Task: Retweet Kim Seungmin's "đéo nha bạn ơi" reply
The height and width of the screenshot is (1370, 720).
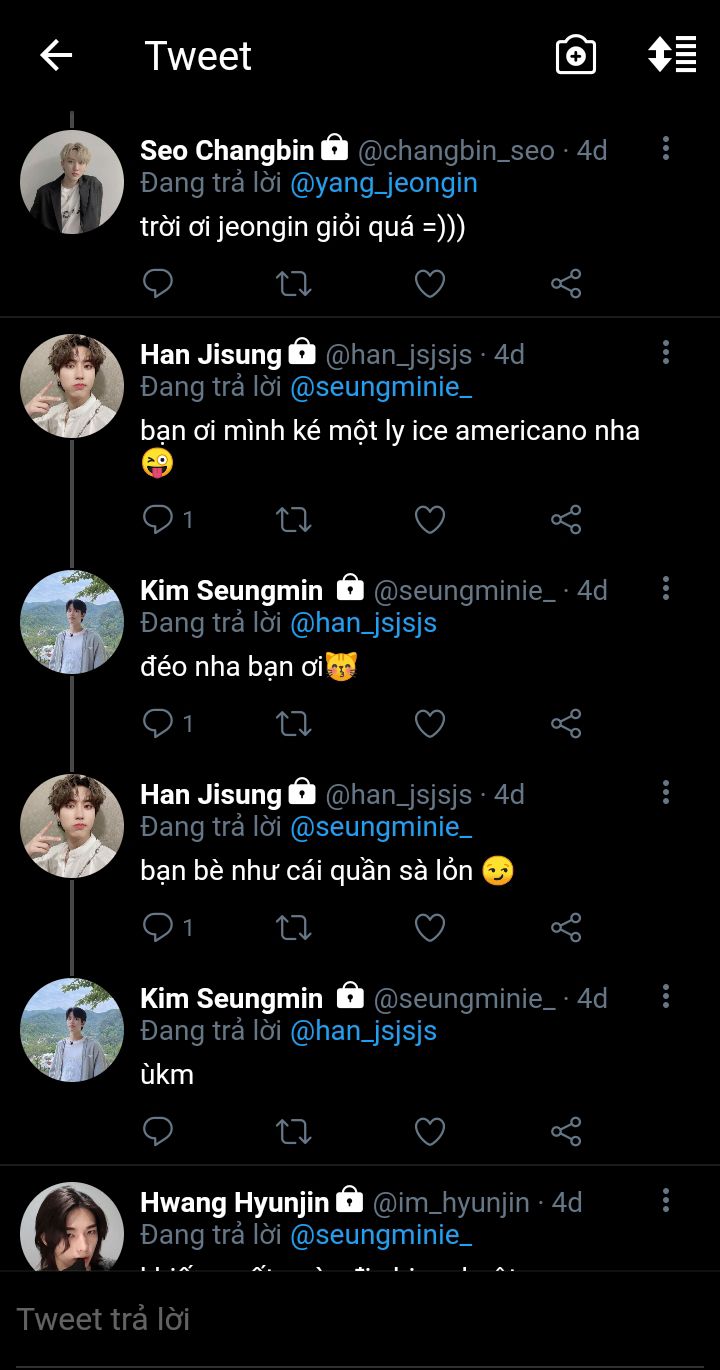Action: (x=293, y=723)
